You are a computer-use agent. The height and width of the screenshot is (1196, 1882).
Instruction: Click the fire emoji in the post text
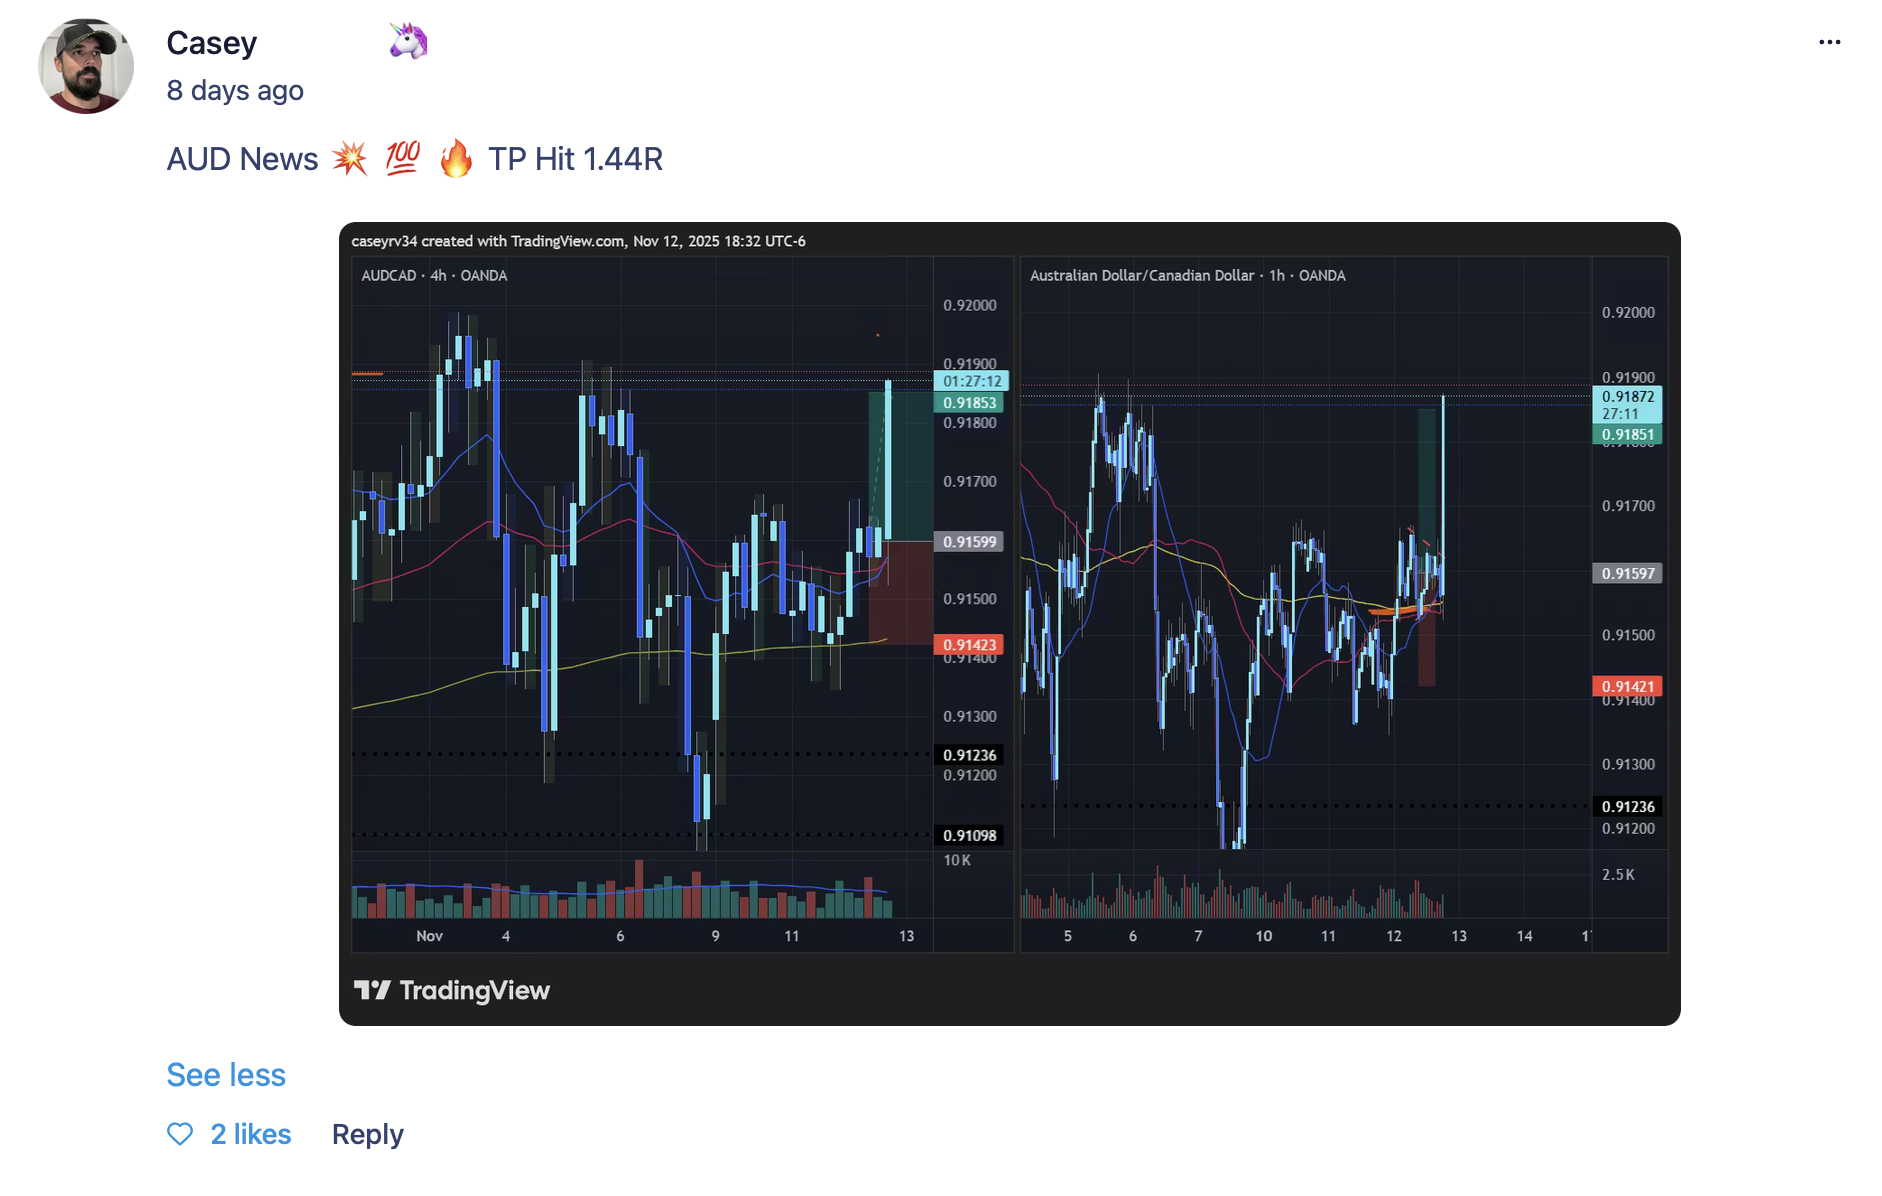tap(456, 158)
